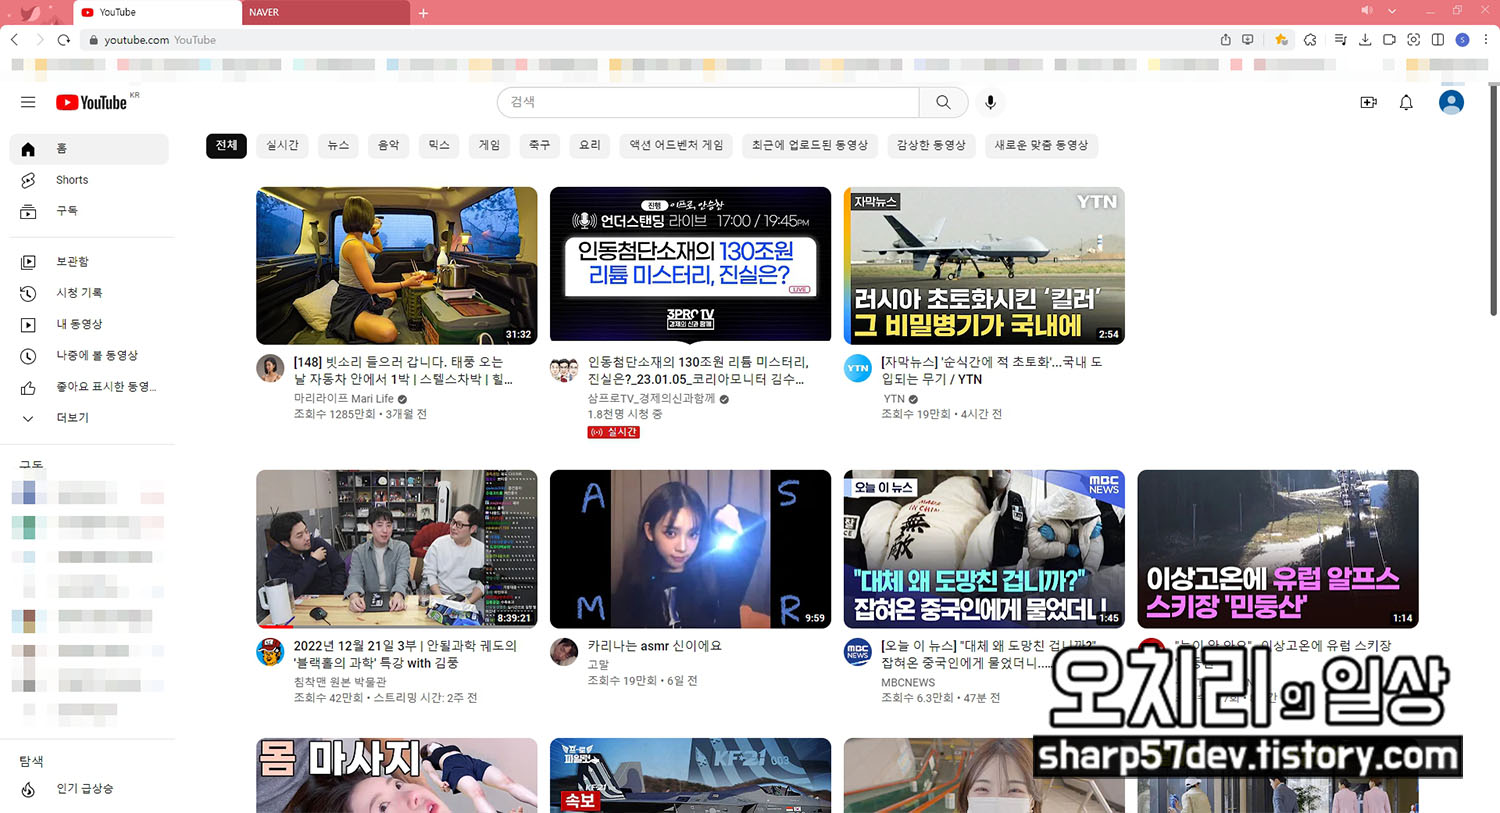Select the 축구 filter chip
The width and height of the screenshot is (1500, 813).
point(539,146)
